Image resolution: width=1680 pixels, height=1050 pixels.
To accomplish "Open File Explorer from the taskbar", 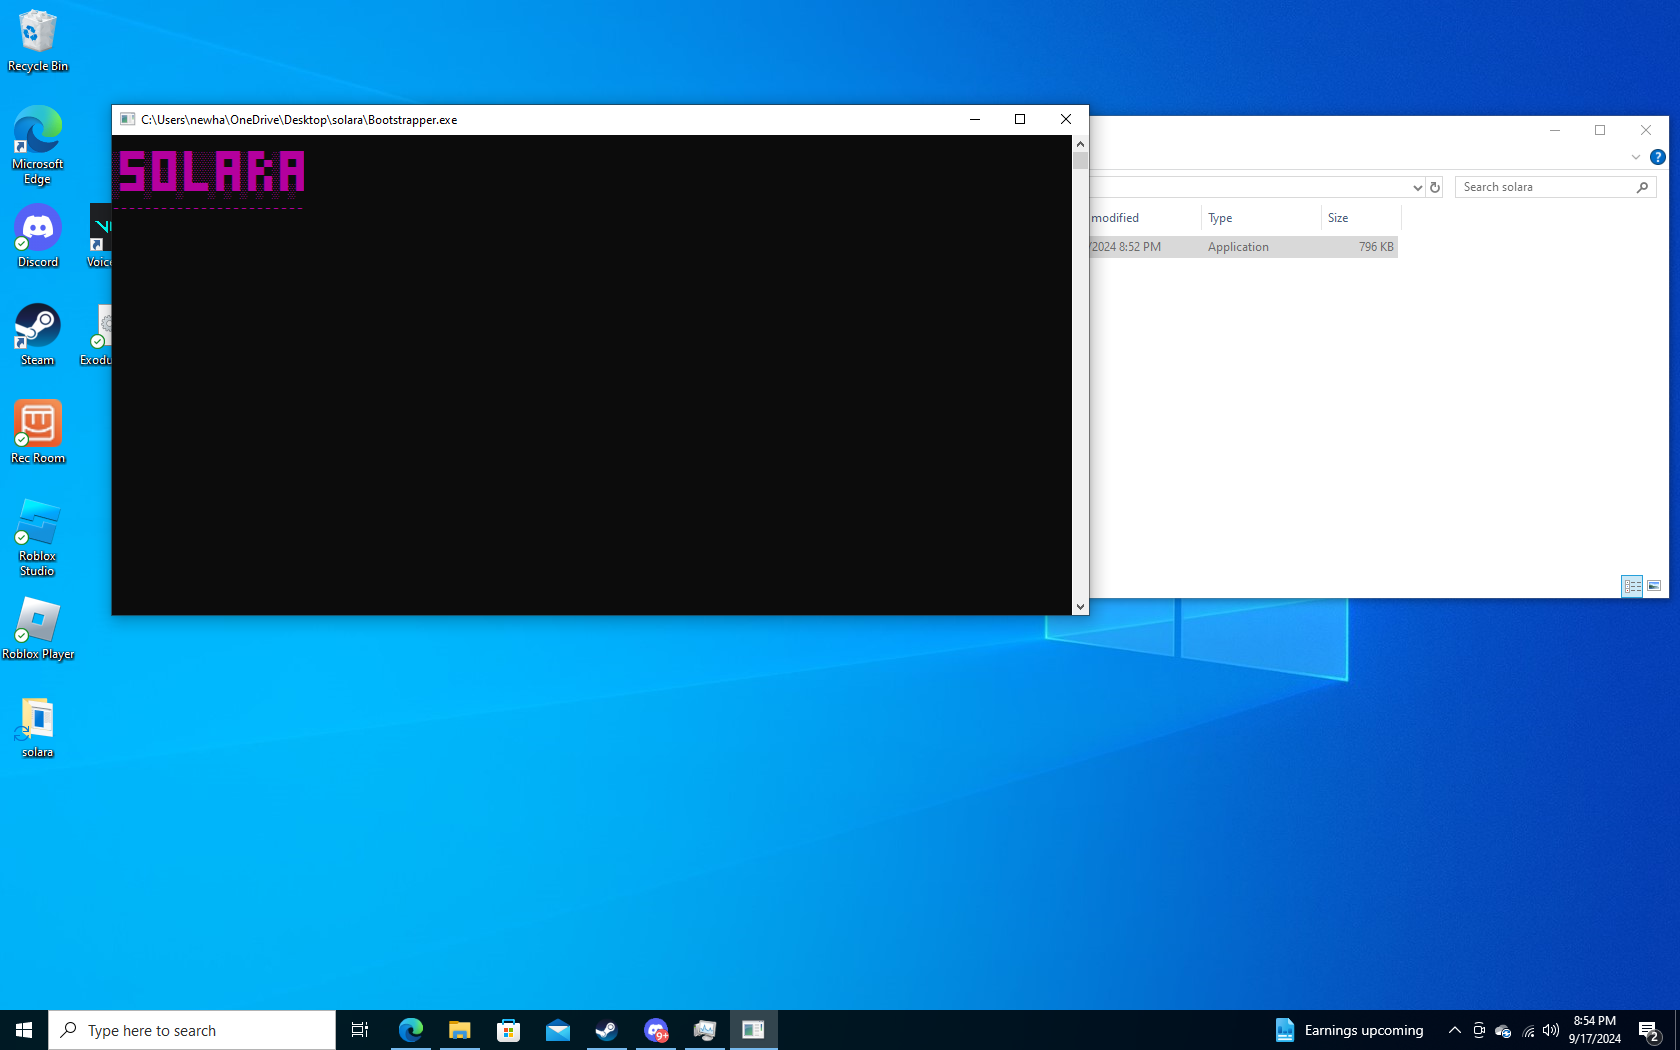I will [x=460, y=1030].
